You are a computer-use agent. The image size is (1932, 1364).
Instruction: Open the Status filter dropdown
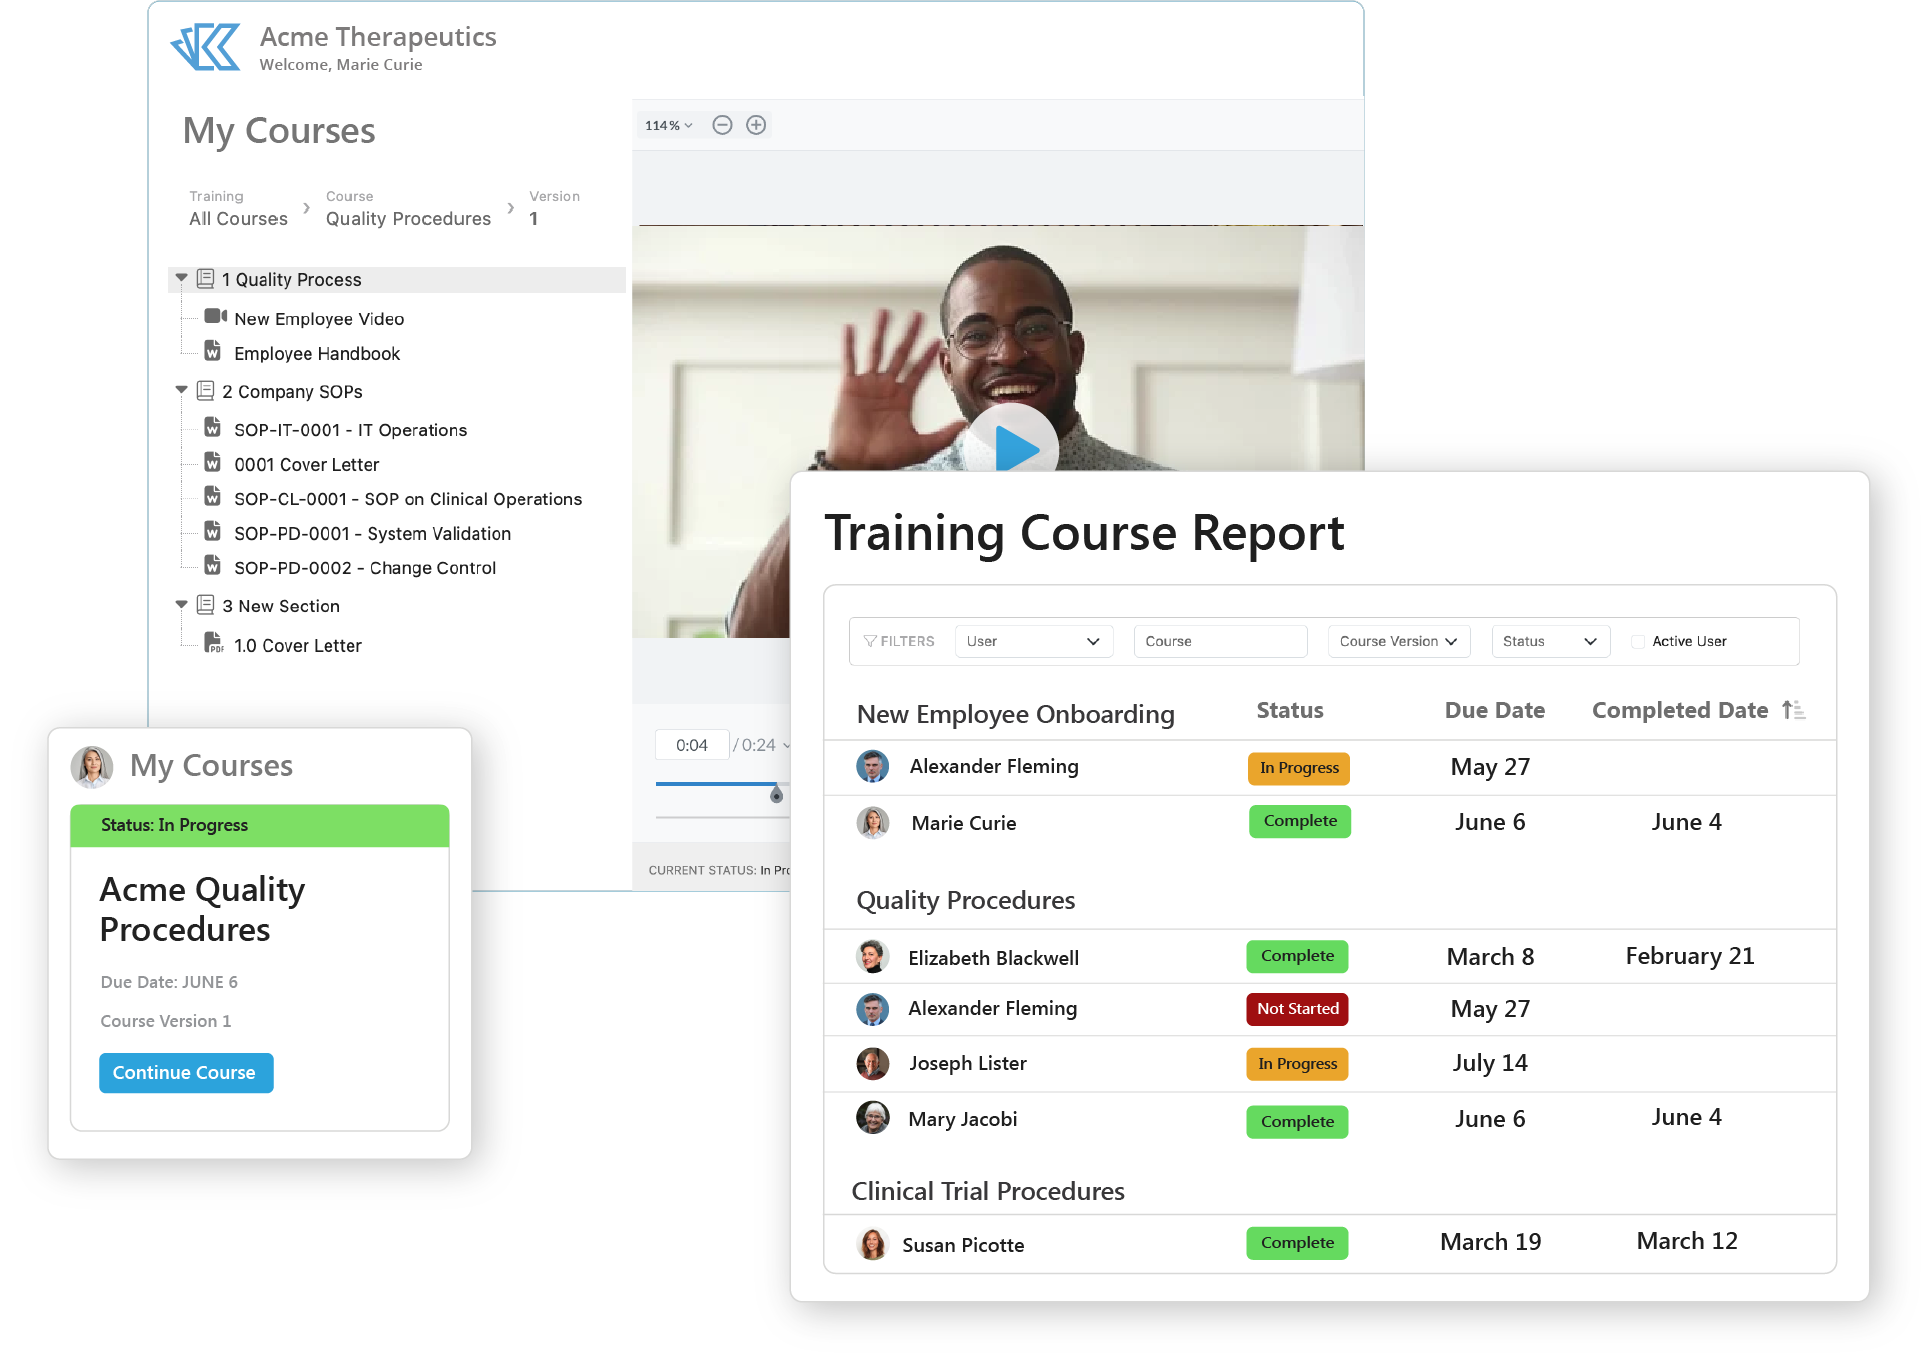(1549, 641)
